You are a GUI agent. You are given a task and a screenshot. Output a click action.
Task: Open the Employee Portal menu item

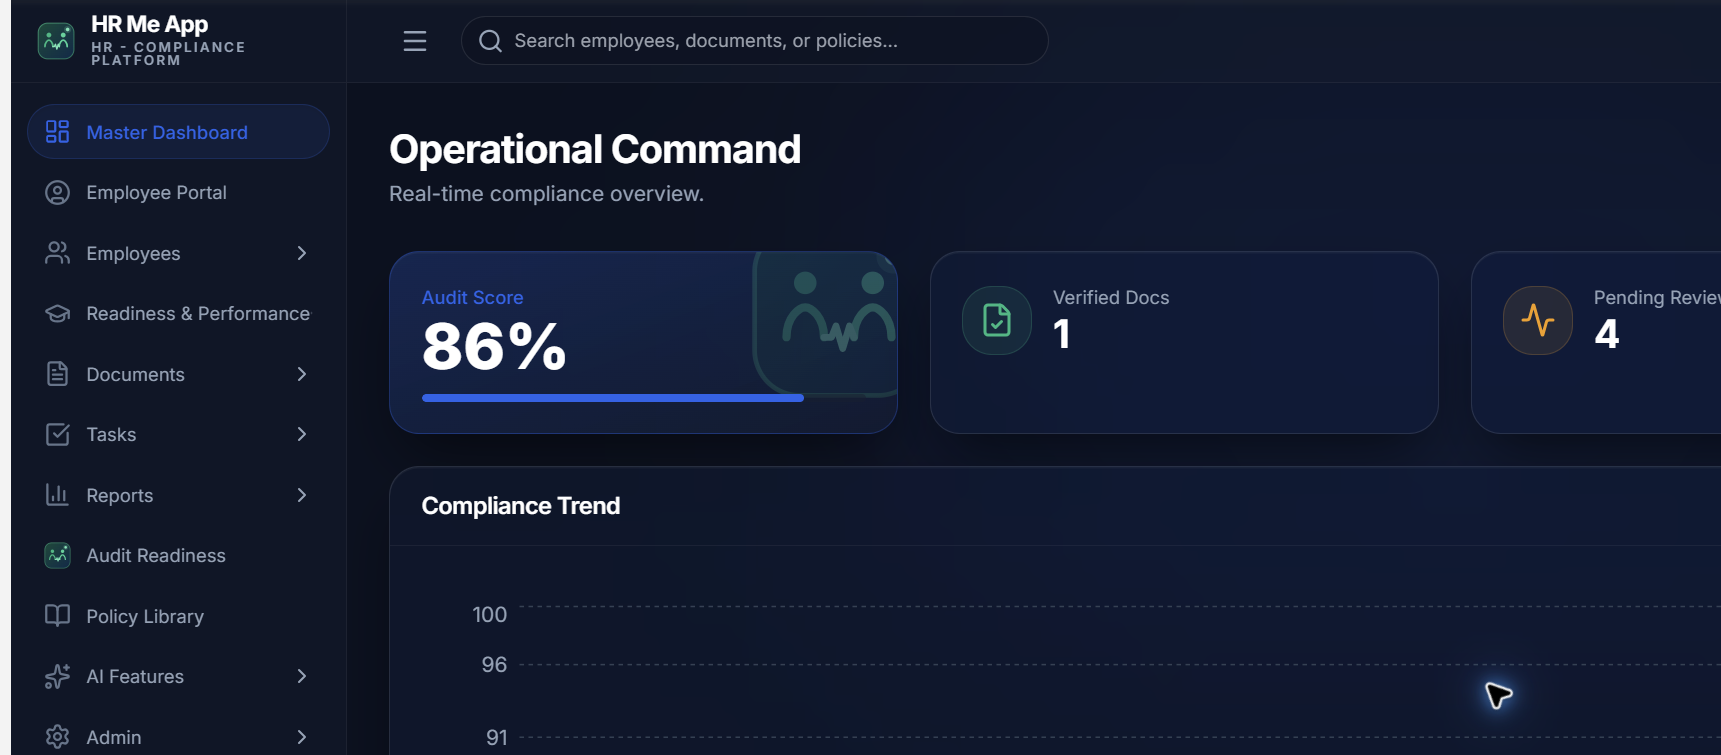coord(178,193)
